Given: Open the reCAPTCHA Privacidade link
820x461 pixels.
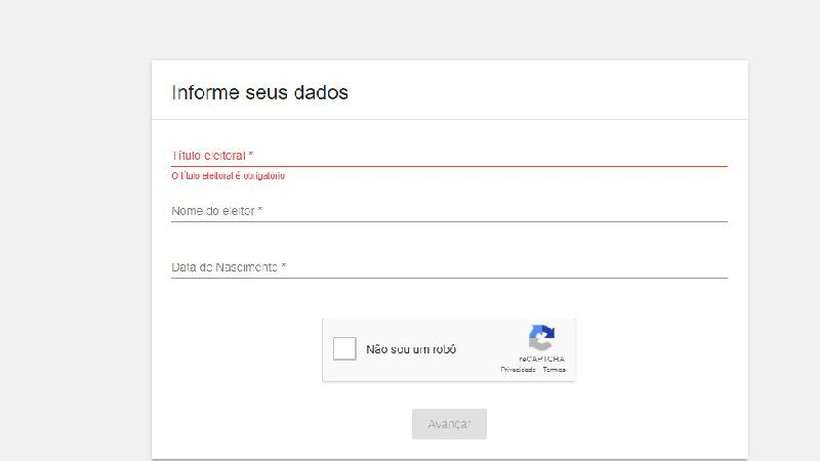Looking at the screenshot, I should [518, 370].
